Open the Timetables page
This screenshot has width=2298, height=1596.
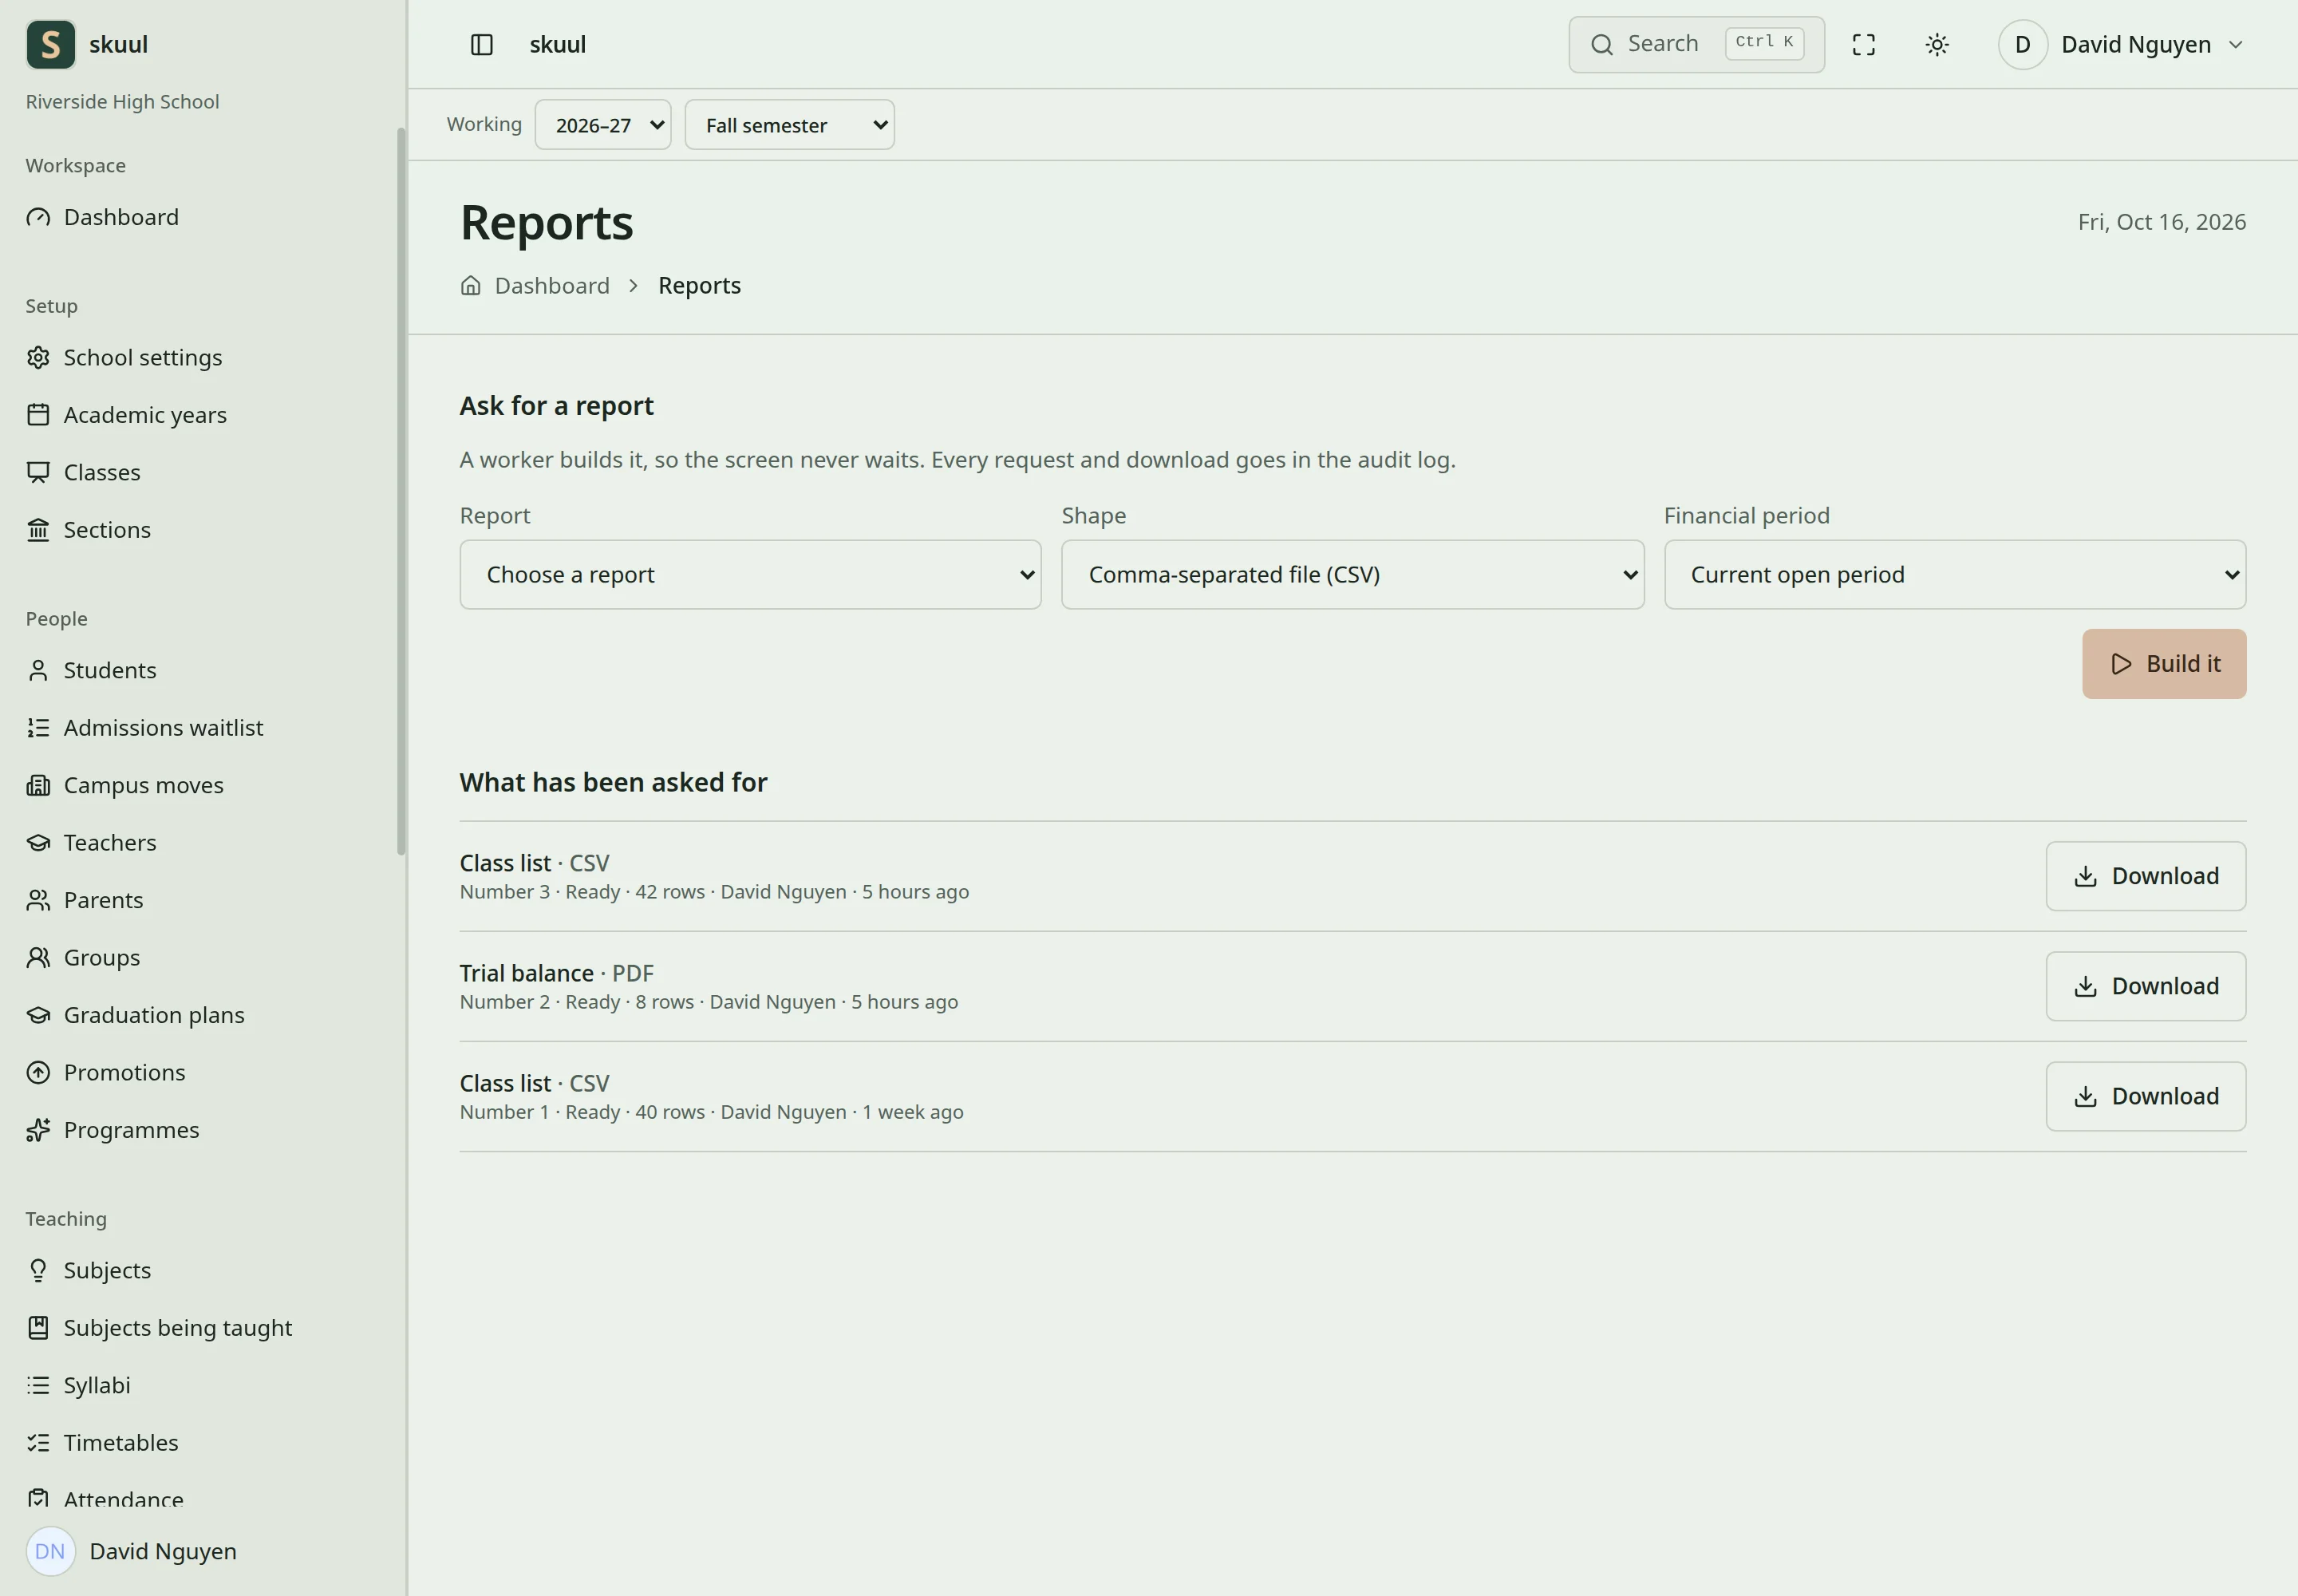[121, 1443]
